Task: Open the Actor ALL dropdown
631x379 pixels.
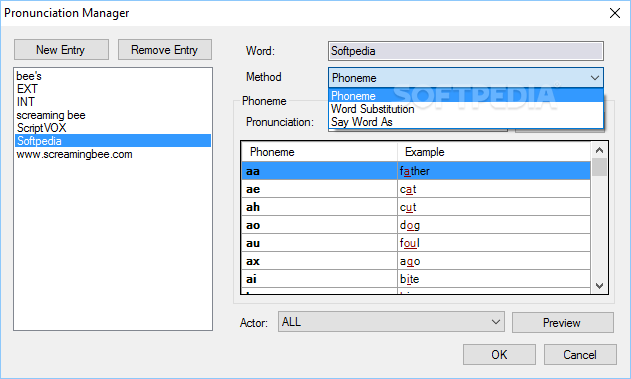Action: coord(391,322)
